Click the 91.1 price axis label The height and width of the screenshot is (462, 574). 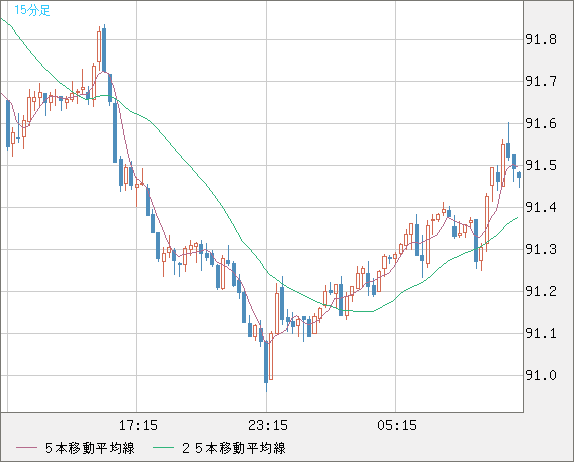point(541,333)
